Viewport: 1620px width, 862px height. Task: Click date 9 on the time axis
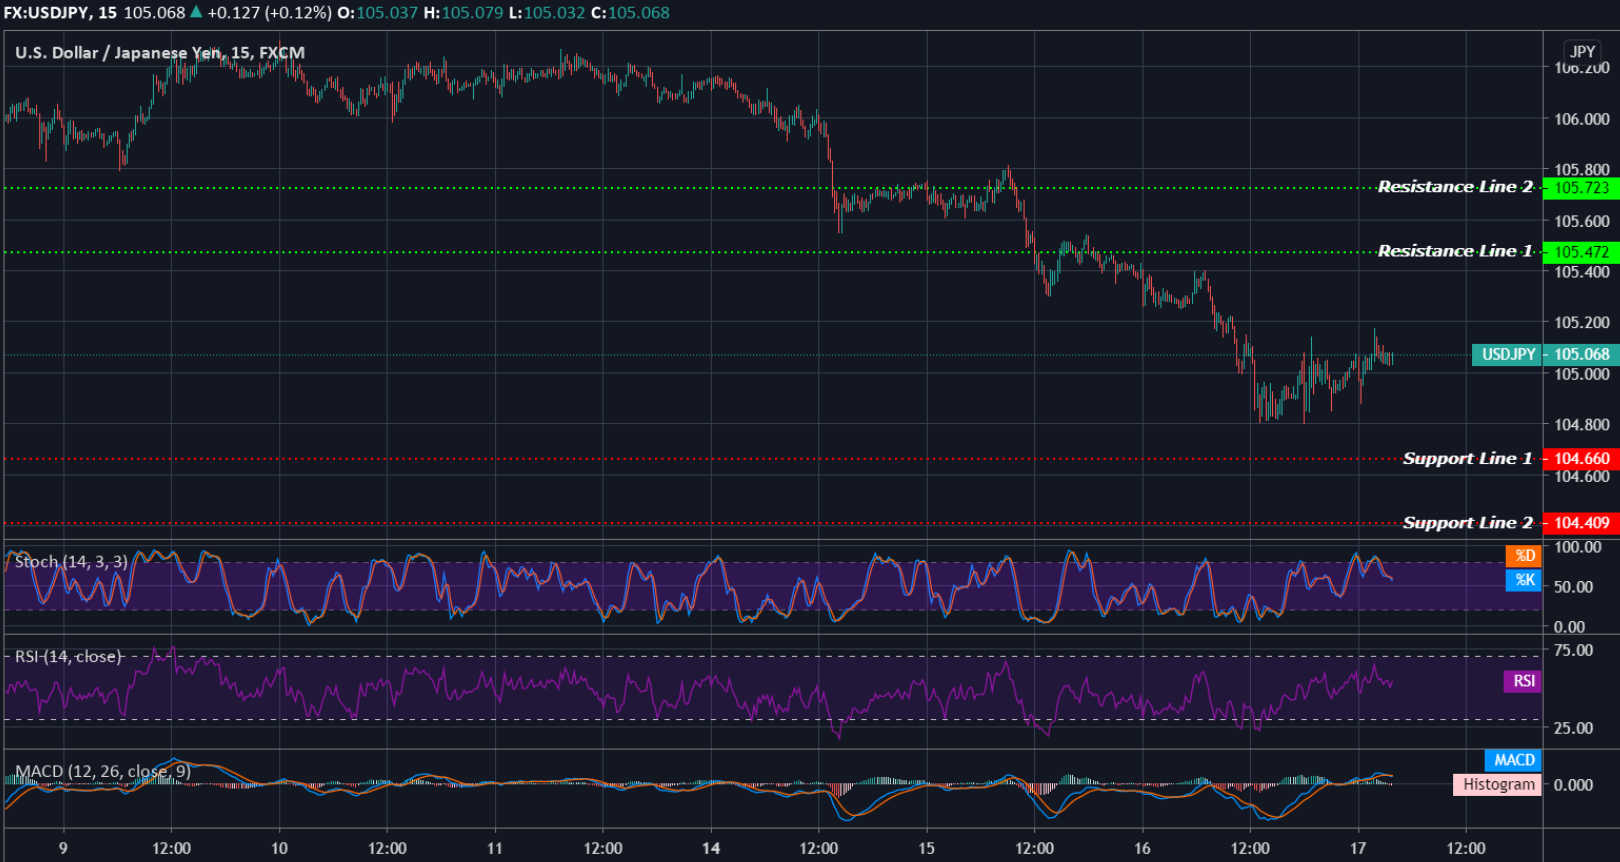63,848
